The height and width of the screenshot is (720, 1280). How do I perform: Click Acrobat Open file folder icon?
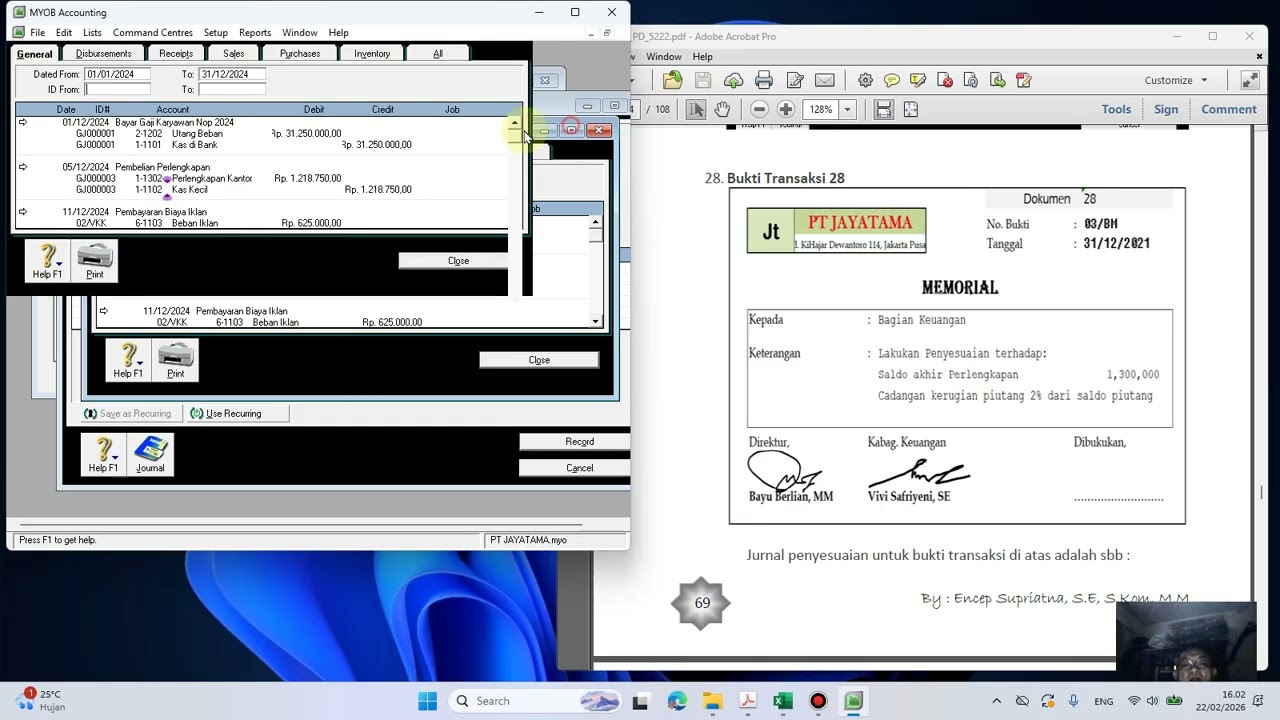pos(672,80)
